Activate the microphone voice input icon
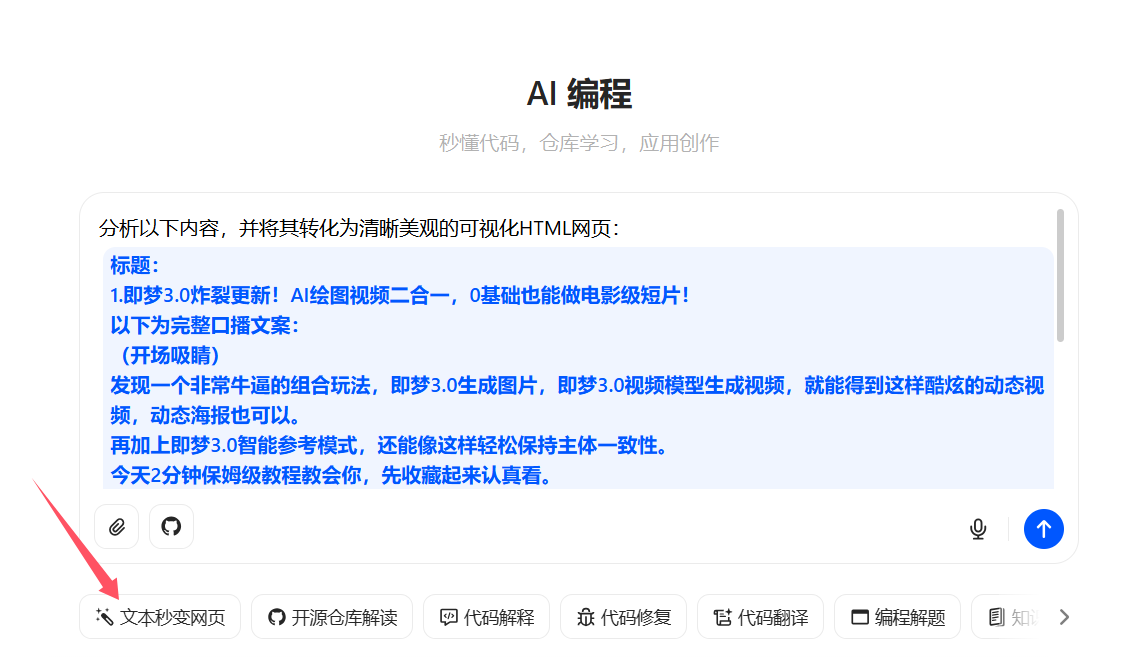This screenshot has width=1124, height=660. click(x=978, y=529)
